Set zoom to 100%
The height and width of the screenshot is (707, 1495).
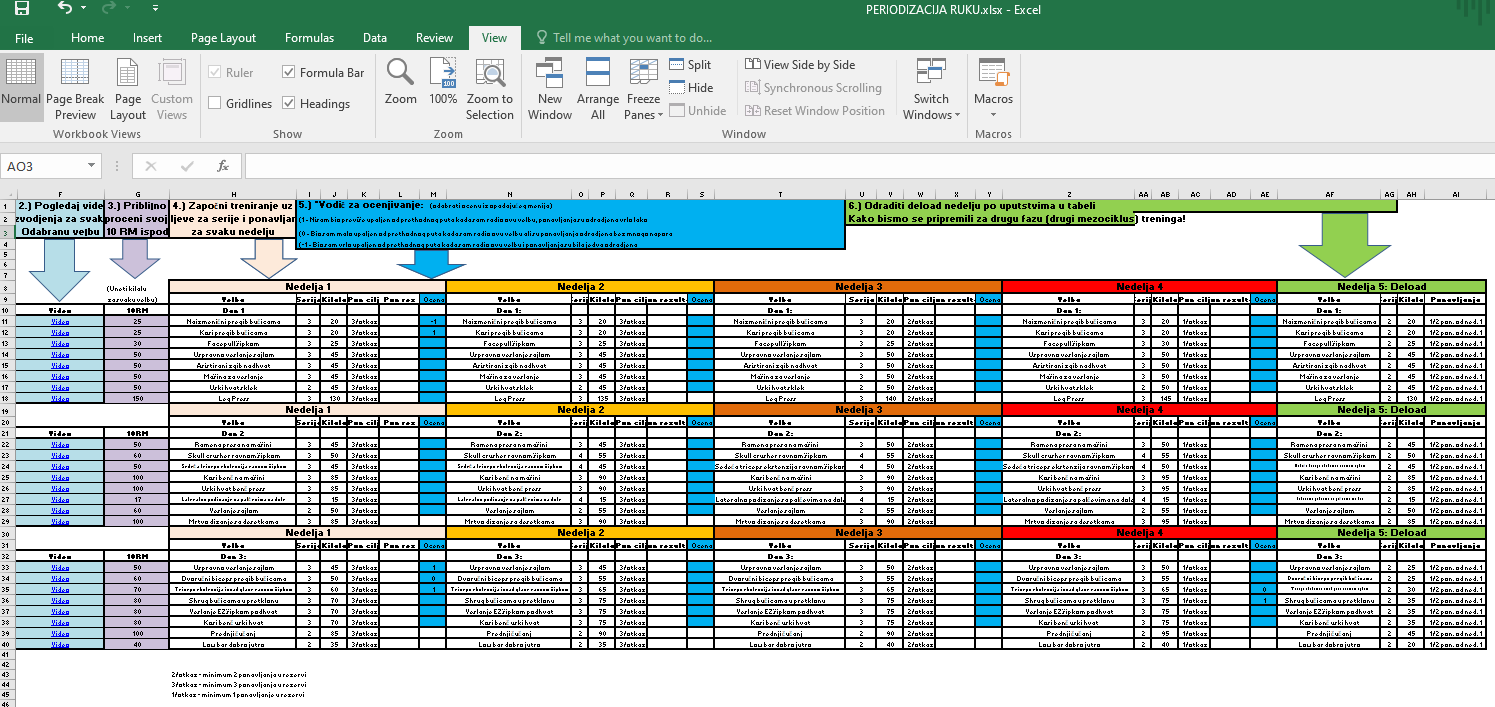click(443, 82)
